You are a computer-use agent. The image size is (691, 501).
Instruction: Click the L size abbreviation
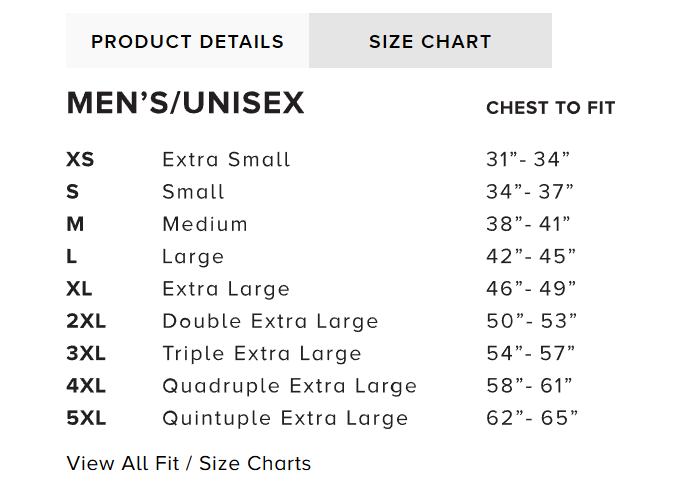click(72, 256)
